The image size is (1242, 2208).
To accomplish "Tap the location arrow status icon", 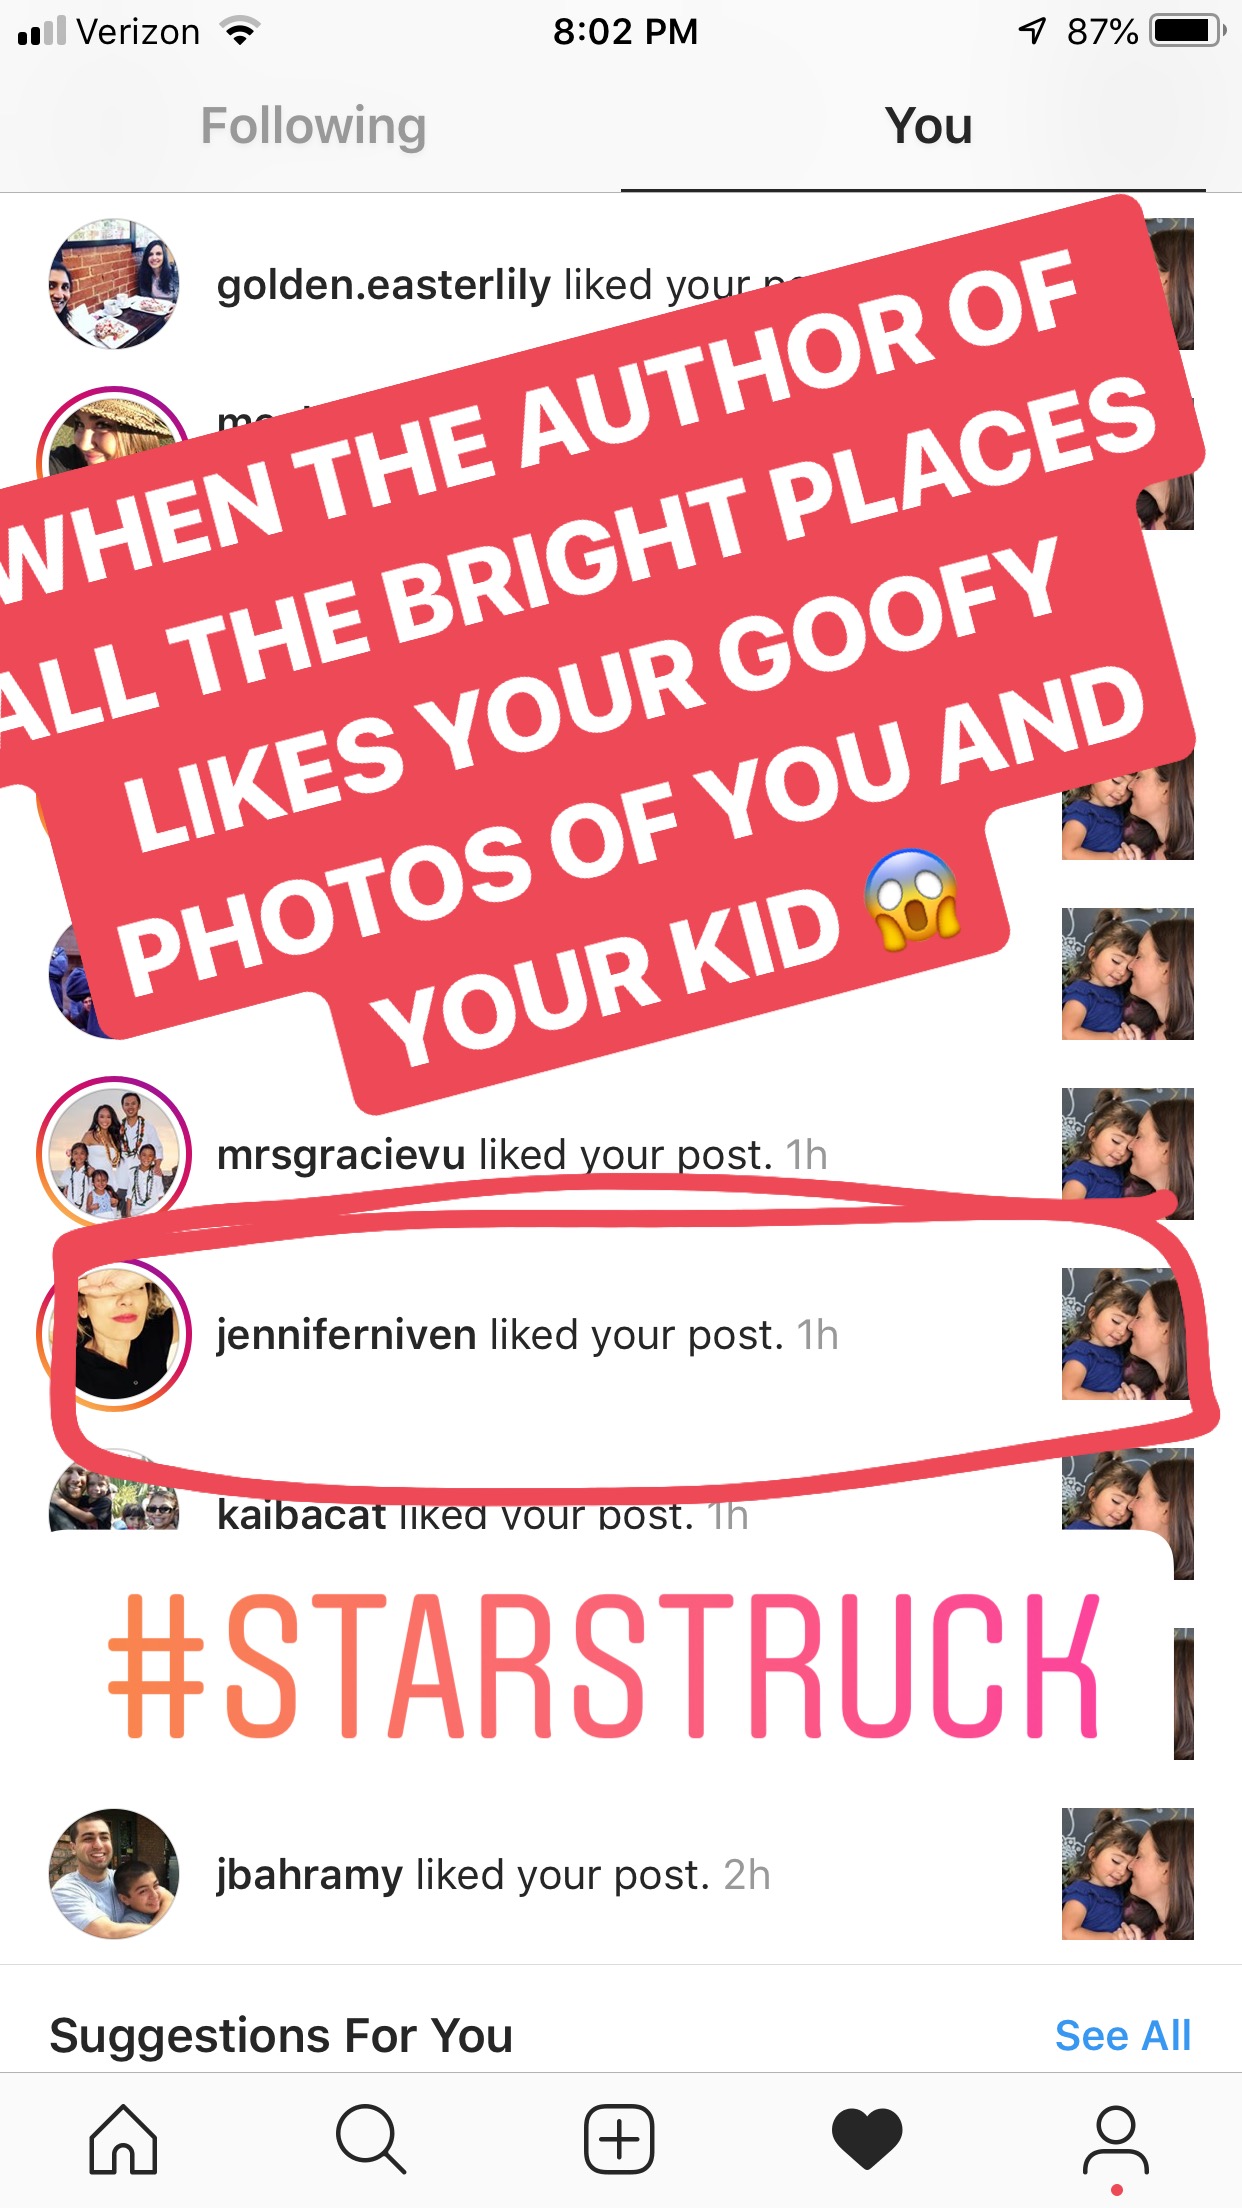I will (x=1033, y=32).
